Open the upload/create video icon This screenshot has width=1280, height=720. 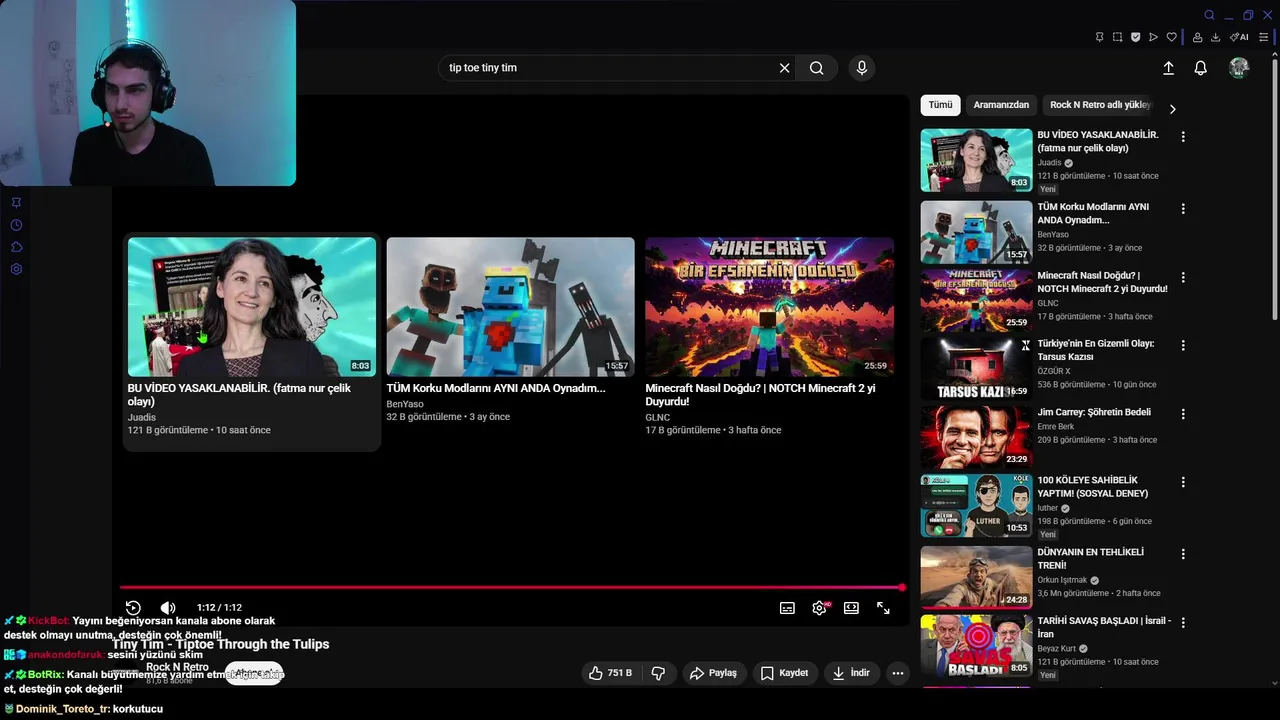click(x=1168, y=68)
